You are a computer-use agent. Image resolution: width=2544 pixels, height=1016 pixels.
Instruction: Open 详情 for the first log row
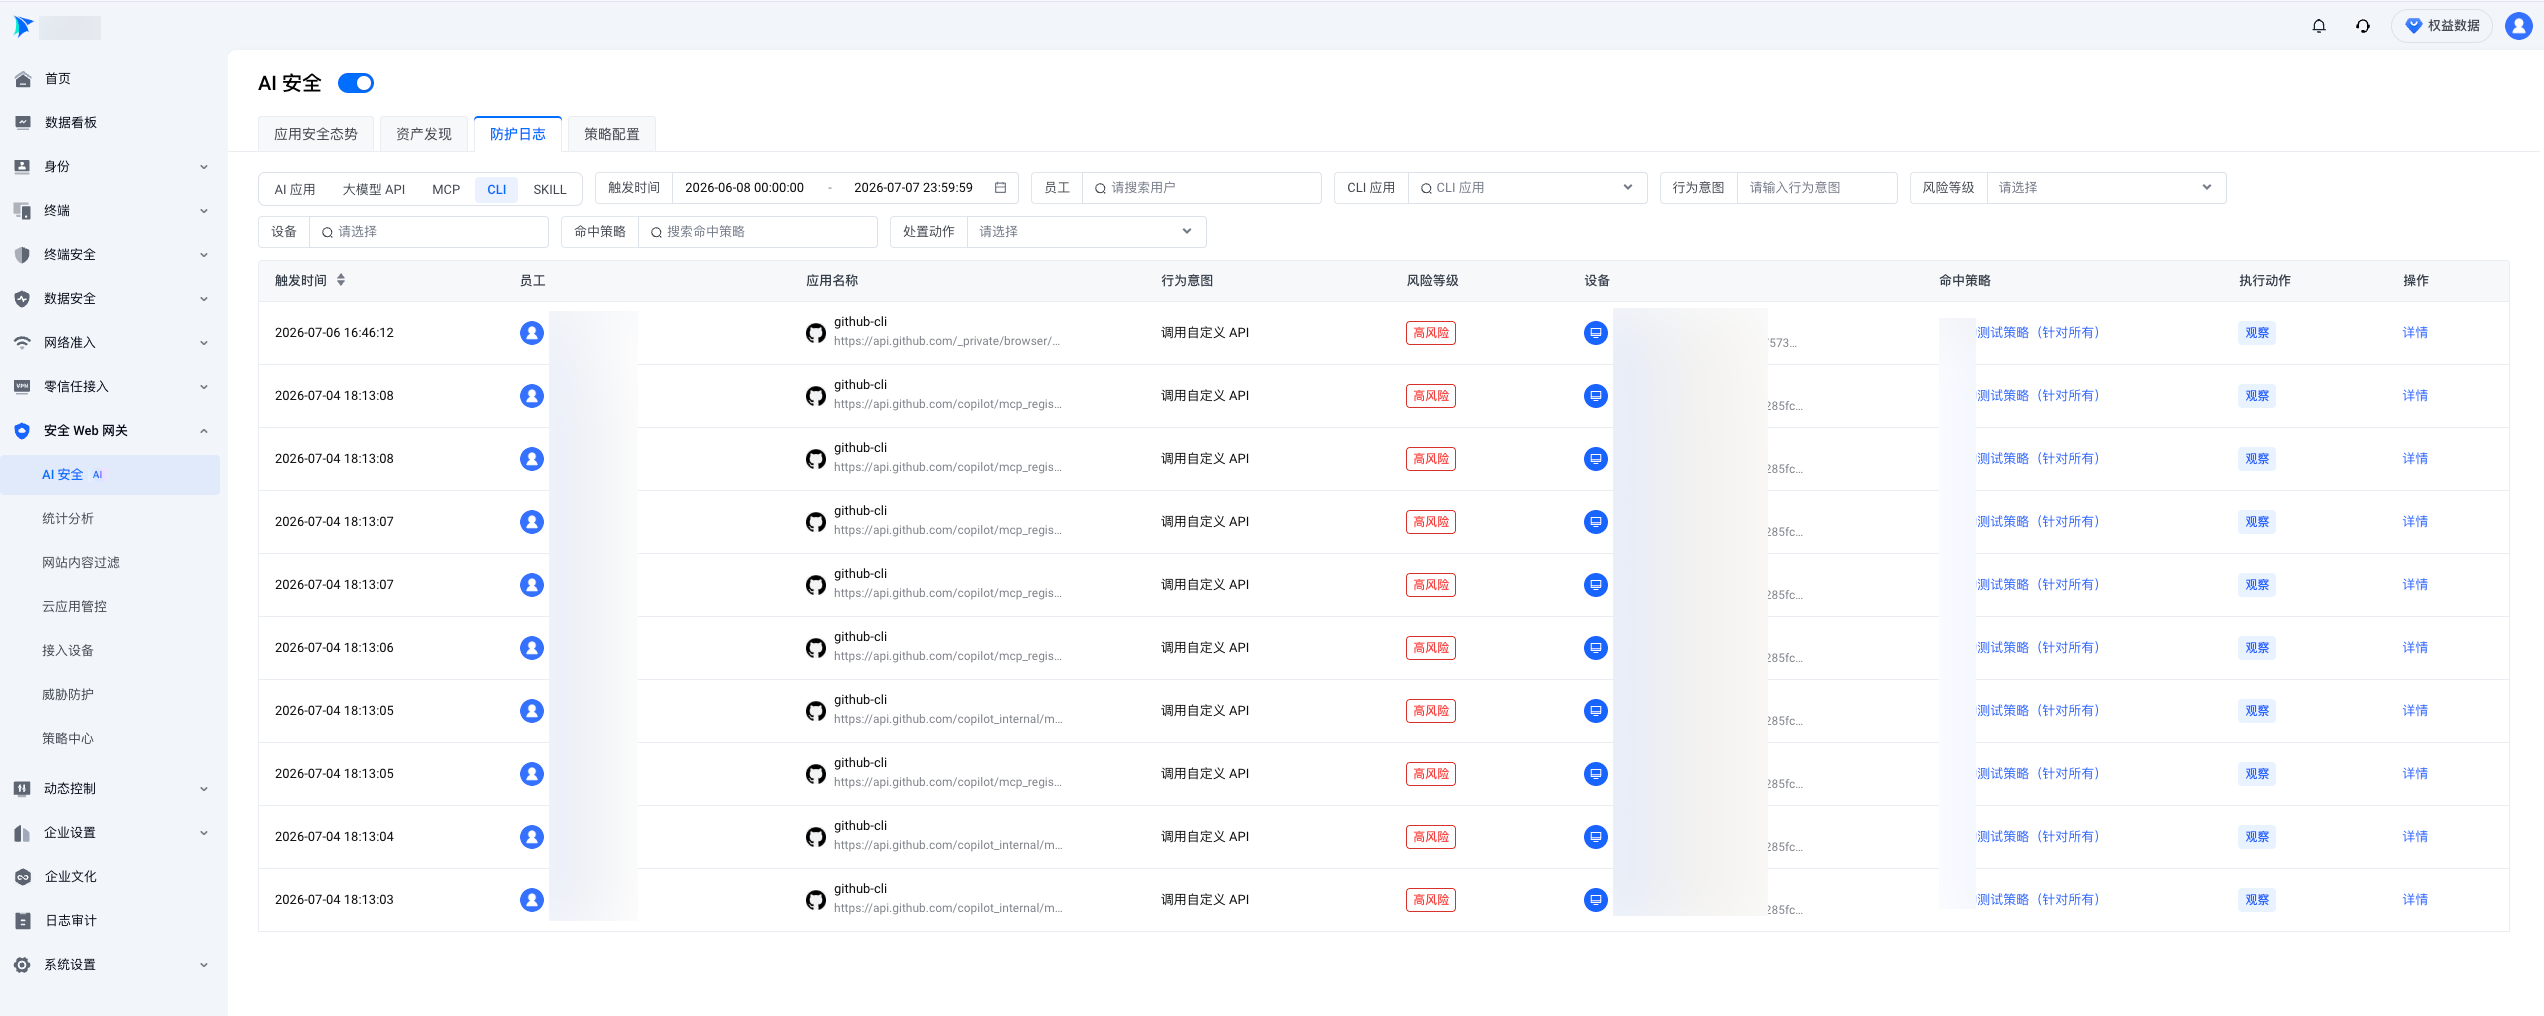2415,333
